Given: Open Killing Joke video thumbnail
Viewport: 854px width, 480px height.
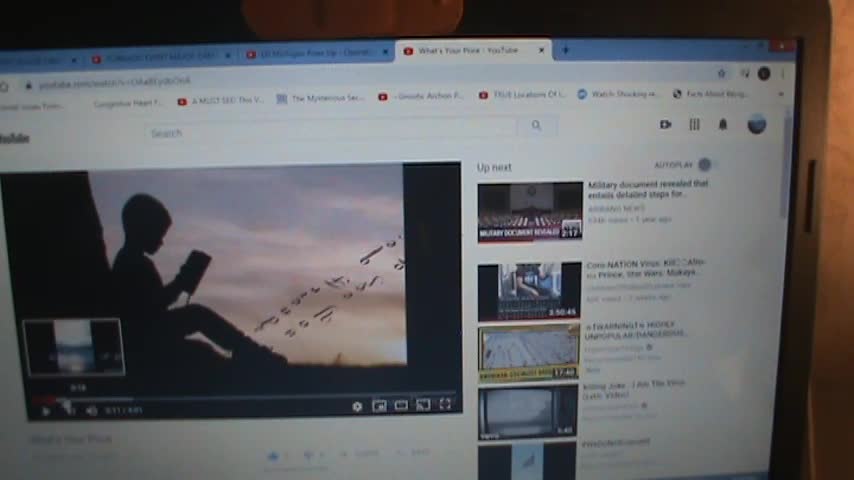Looking at the screenshot, I should coord(528,412).
